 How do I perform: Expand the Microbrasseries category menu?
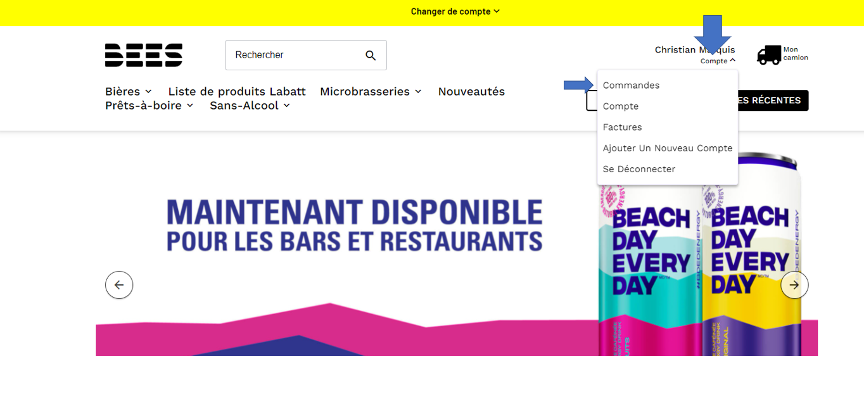coord(371,91)
